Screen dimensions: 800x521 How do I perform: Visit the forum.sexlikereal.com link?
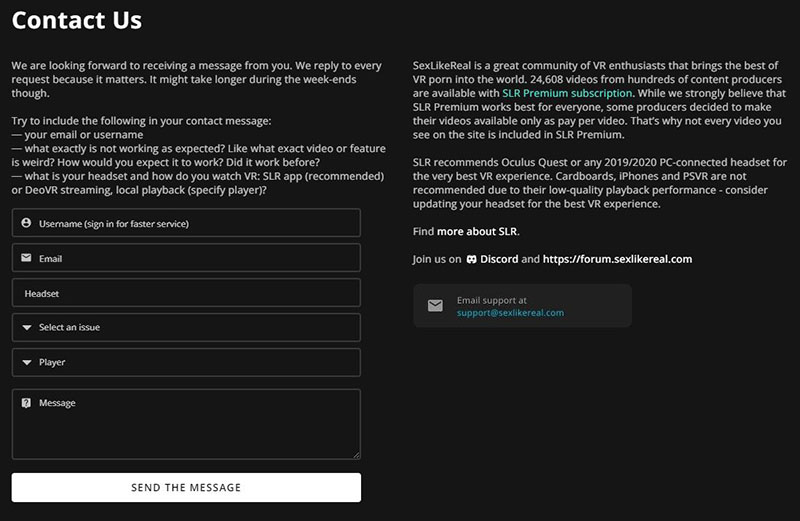point(617,259)
